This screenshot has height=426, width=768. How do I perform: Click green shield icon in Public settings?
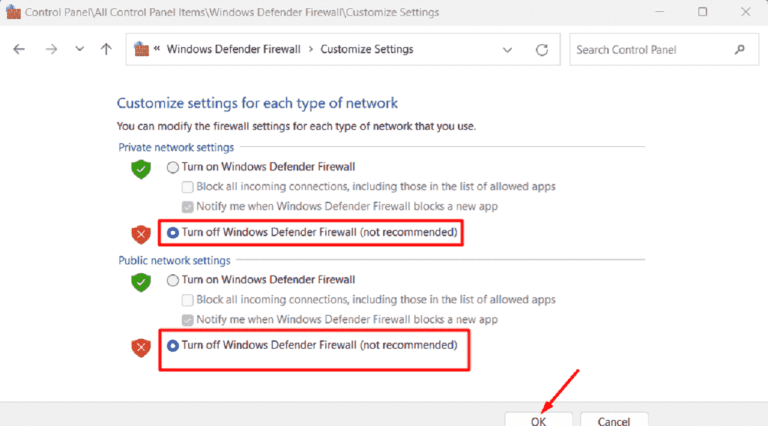coord(141,283)
